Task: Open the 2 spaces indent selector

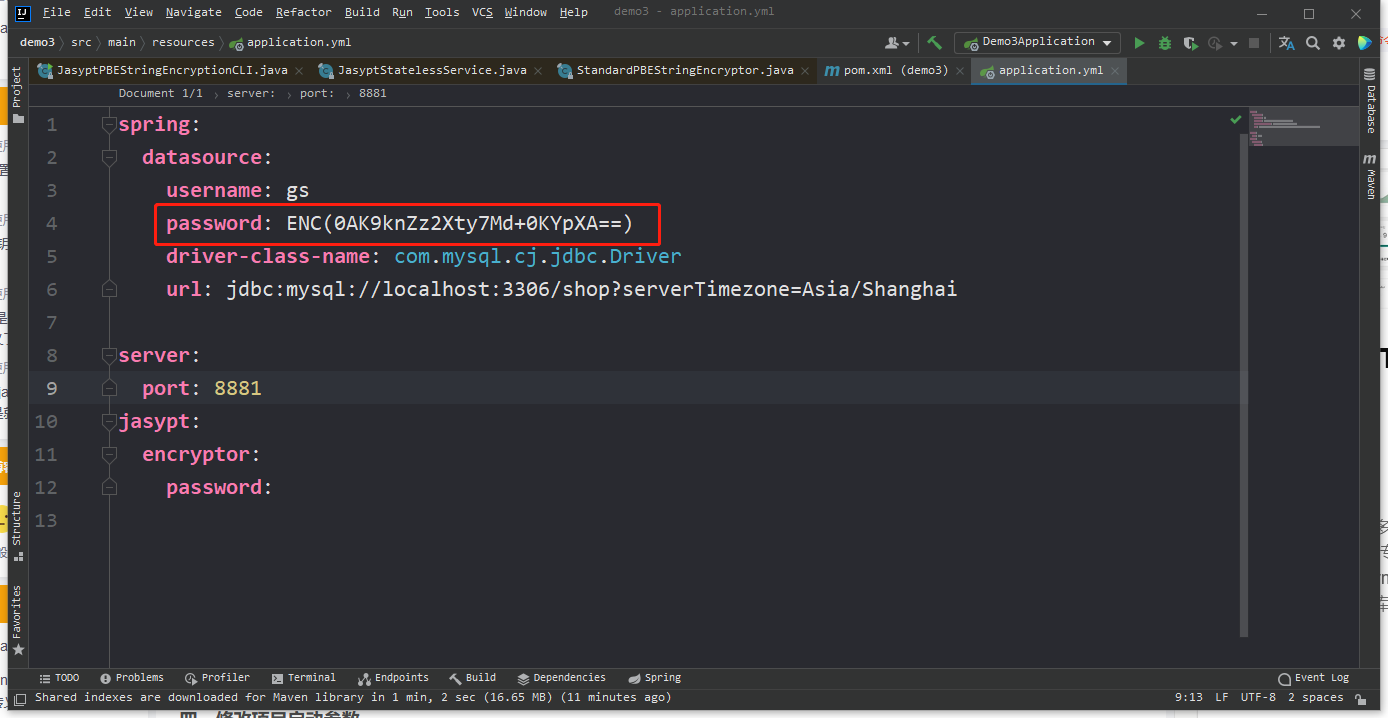Action: [1316, 698]
